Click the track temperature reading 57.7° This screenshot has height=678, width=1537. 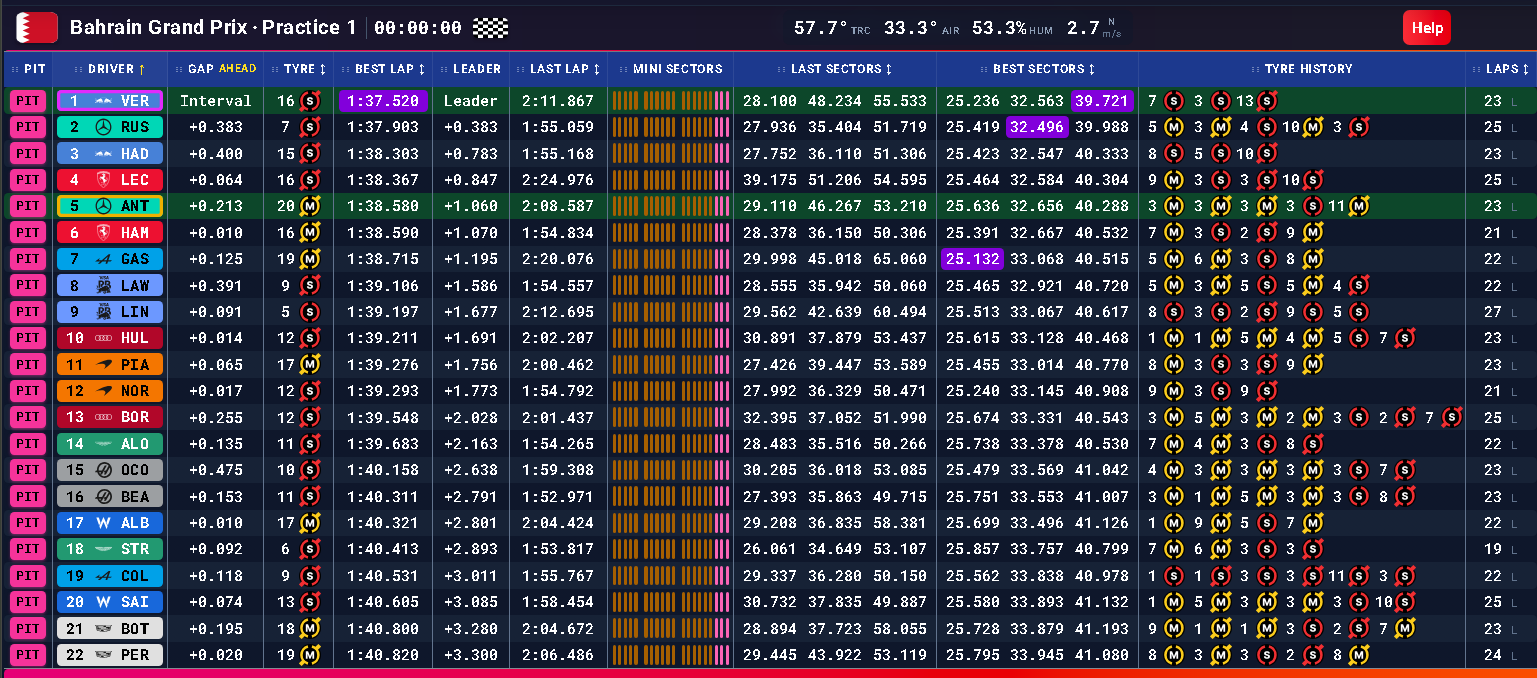[x=820, y=28]
